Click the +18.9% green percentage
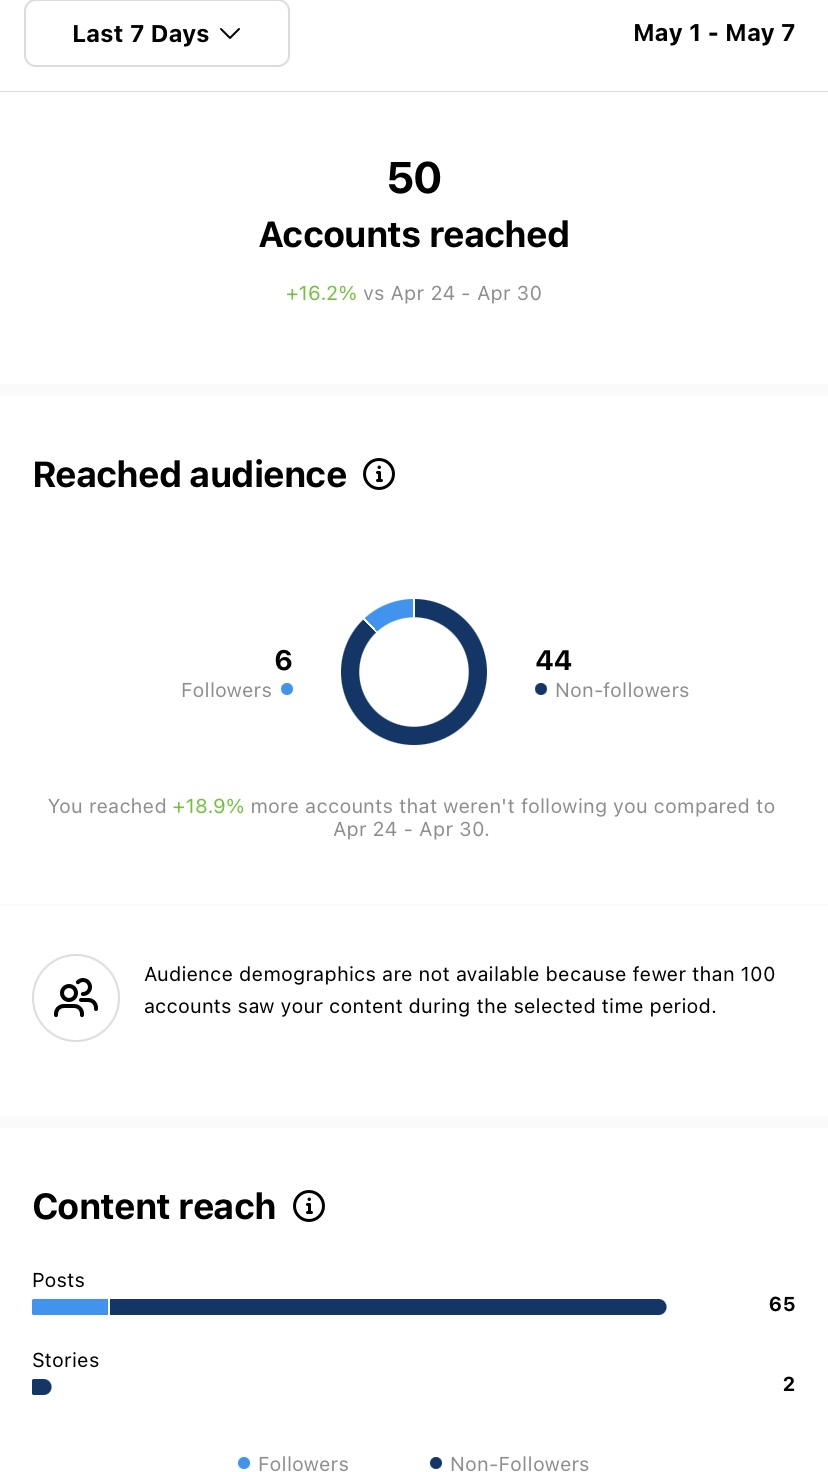This screenshot has width=828, height=1472. (x=208, y=806)
